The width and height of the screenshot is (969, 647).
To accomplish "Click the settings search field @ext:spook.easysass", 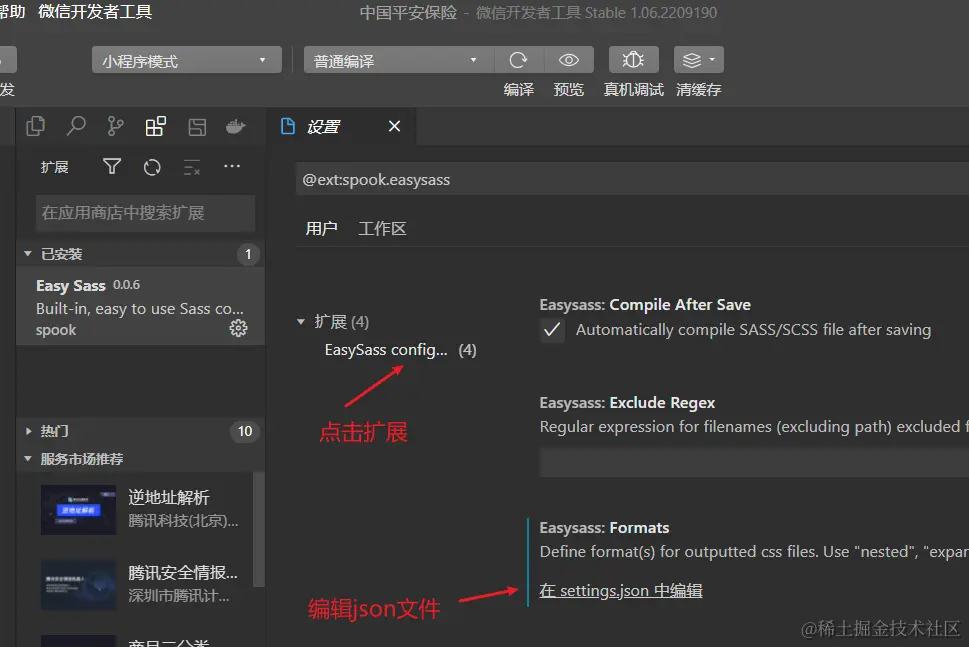I will pos(632,180).
